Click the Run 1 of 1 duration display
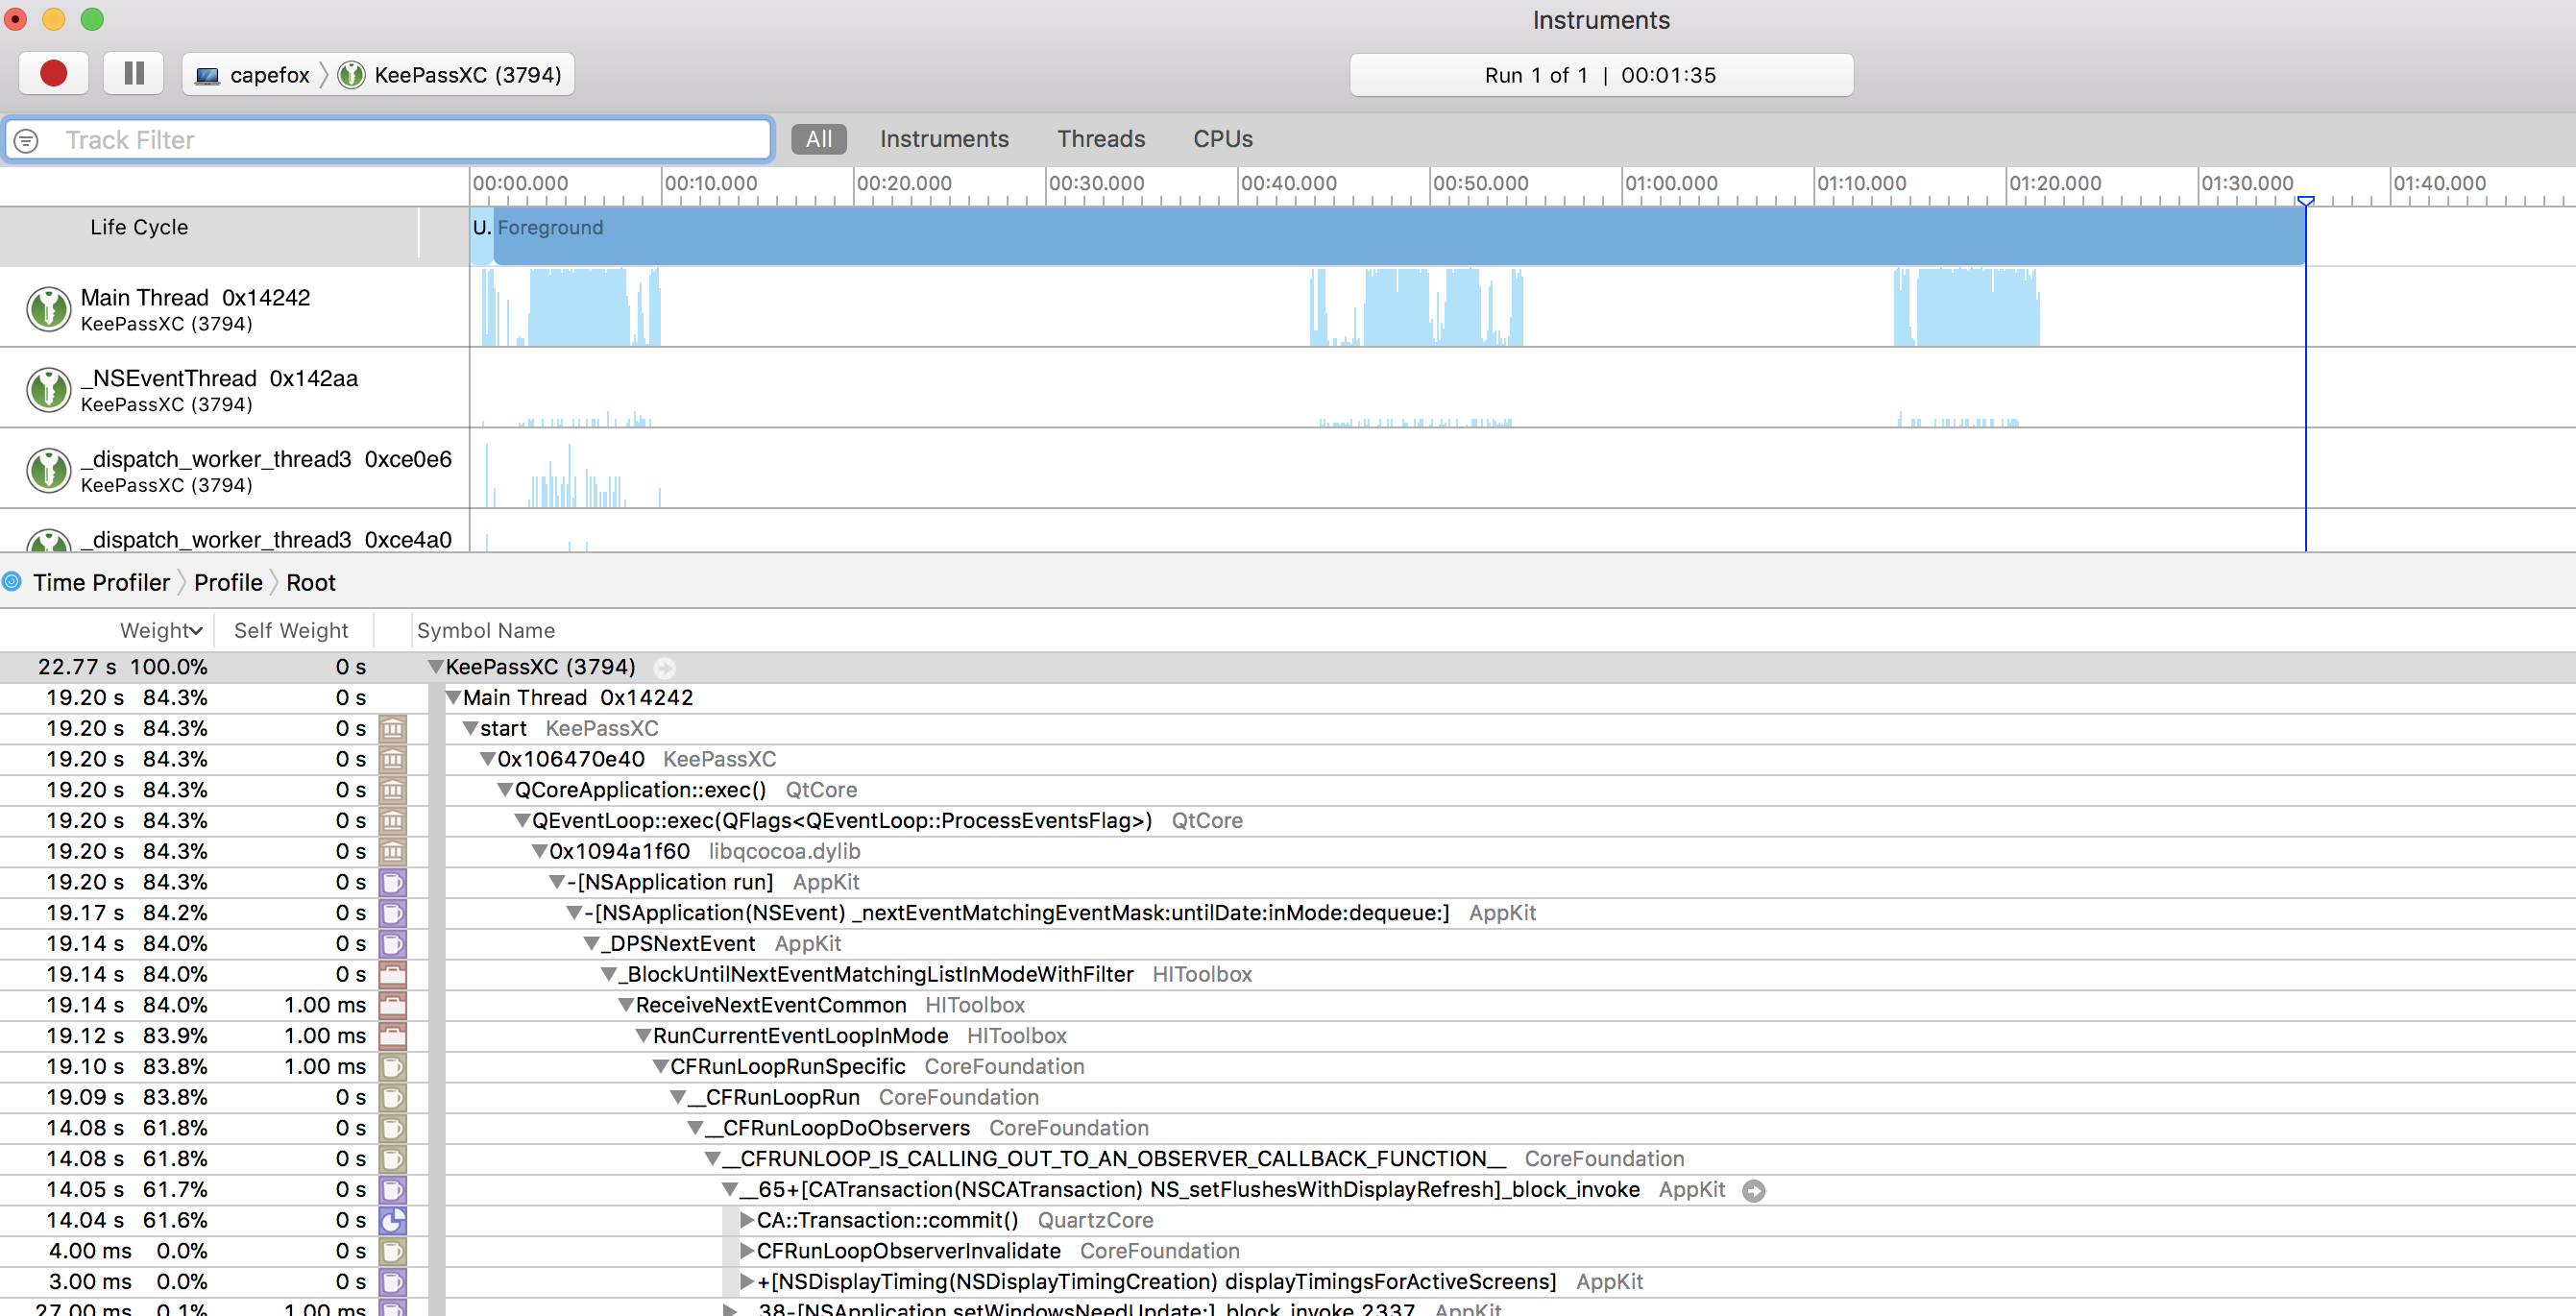 pos(1600,74)
